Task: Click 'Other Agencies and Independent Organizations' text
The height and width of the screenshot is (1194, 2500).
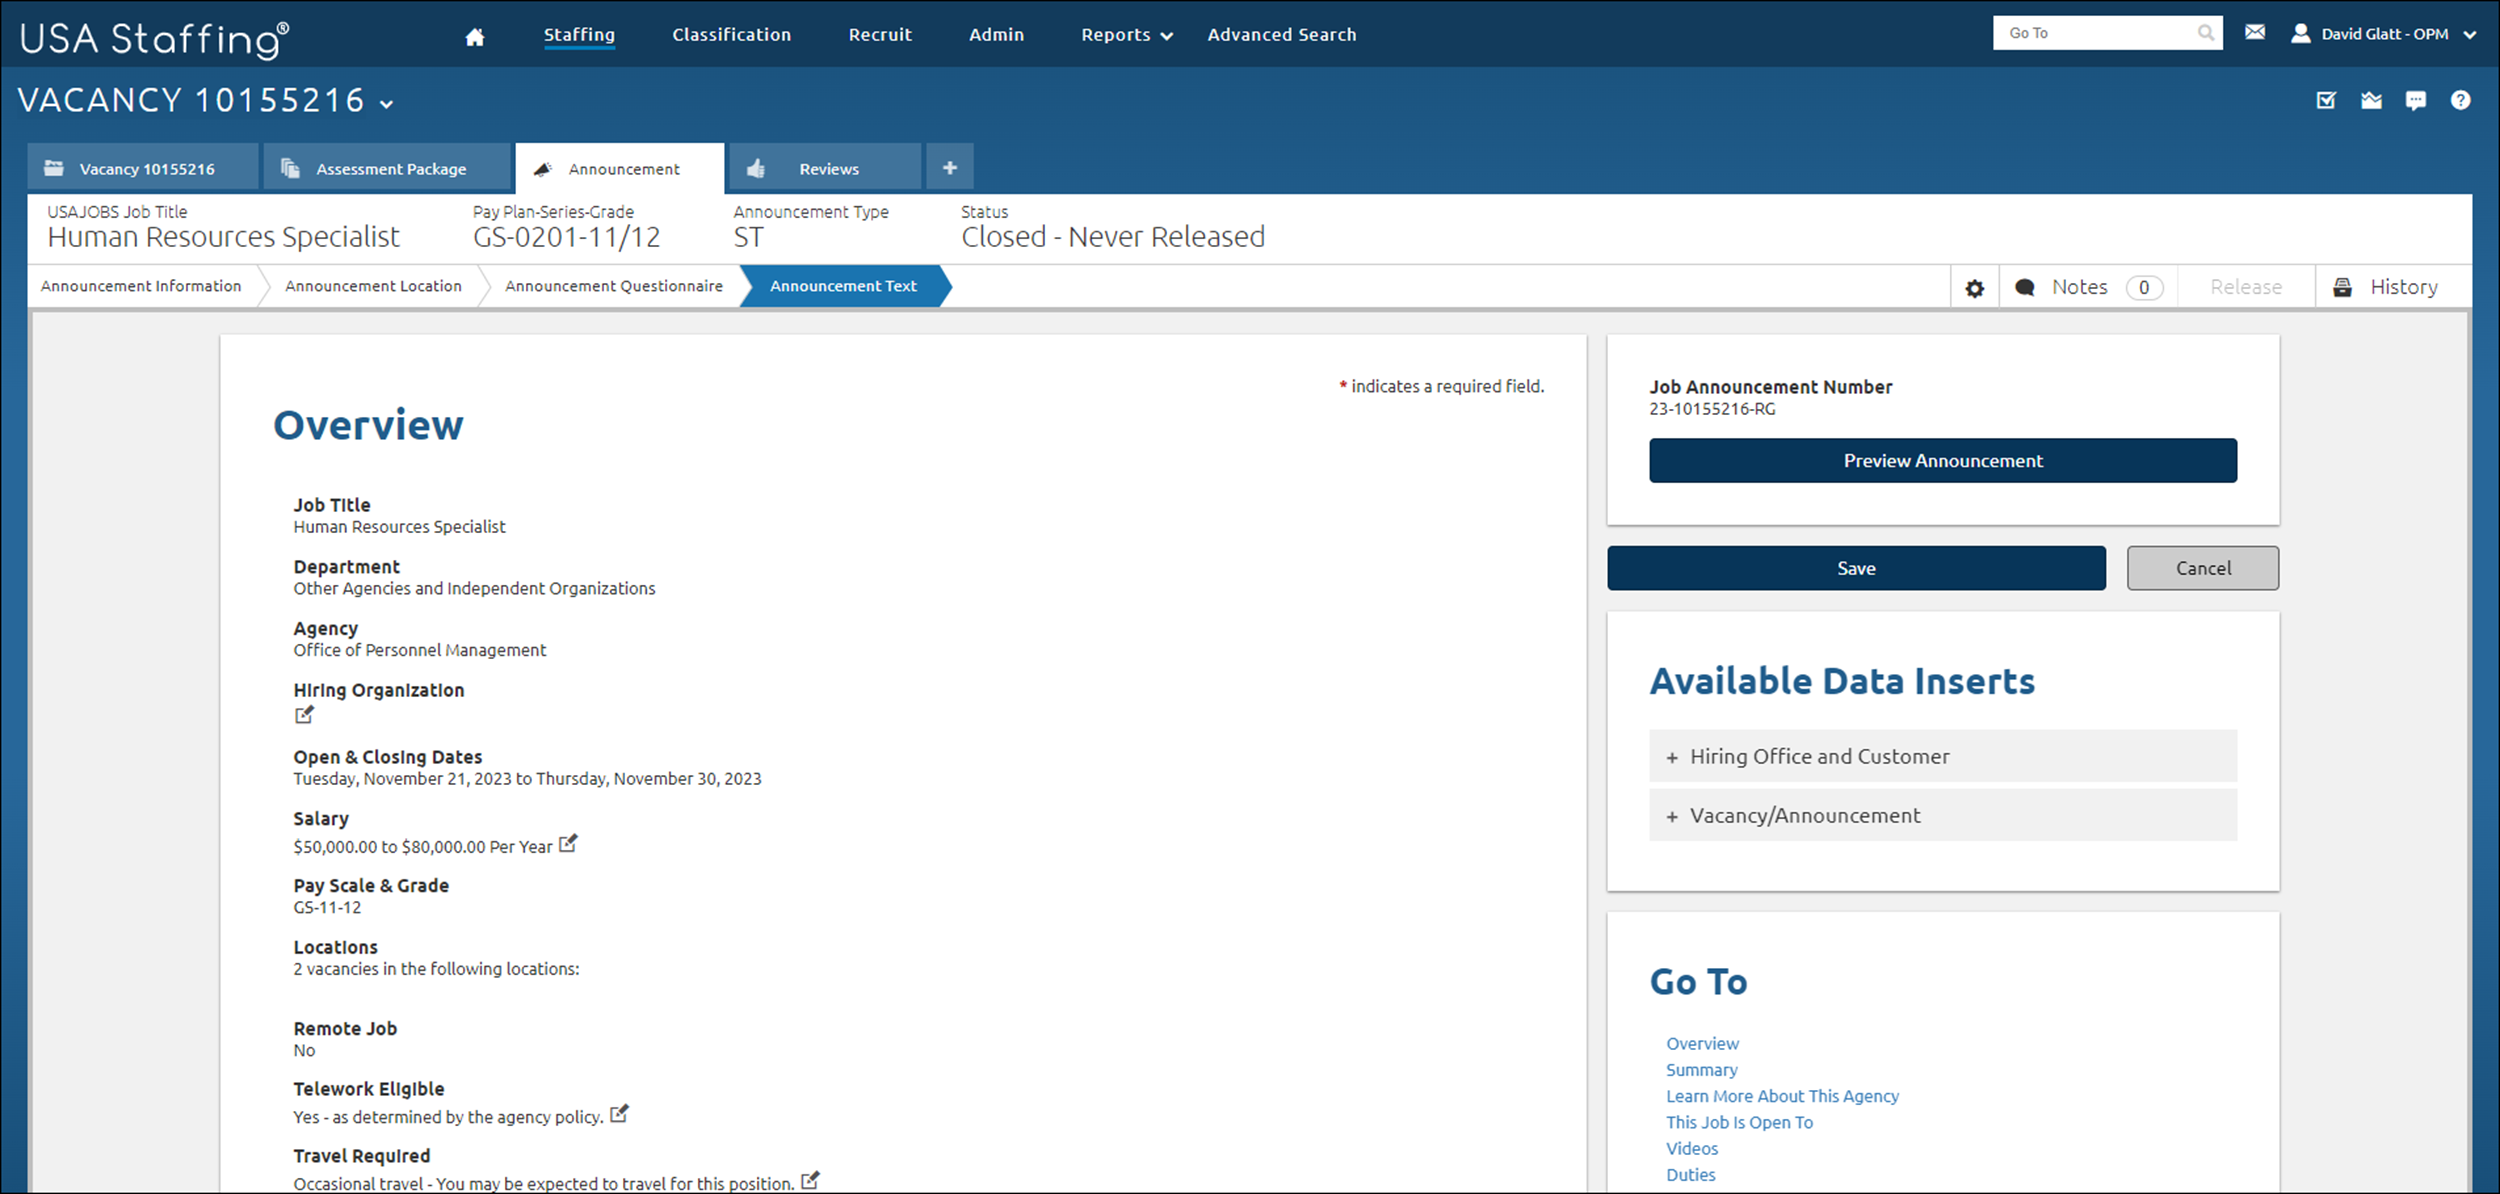Action: [x=474, y=589]
